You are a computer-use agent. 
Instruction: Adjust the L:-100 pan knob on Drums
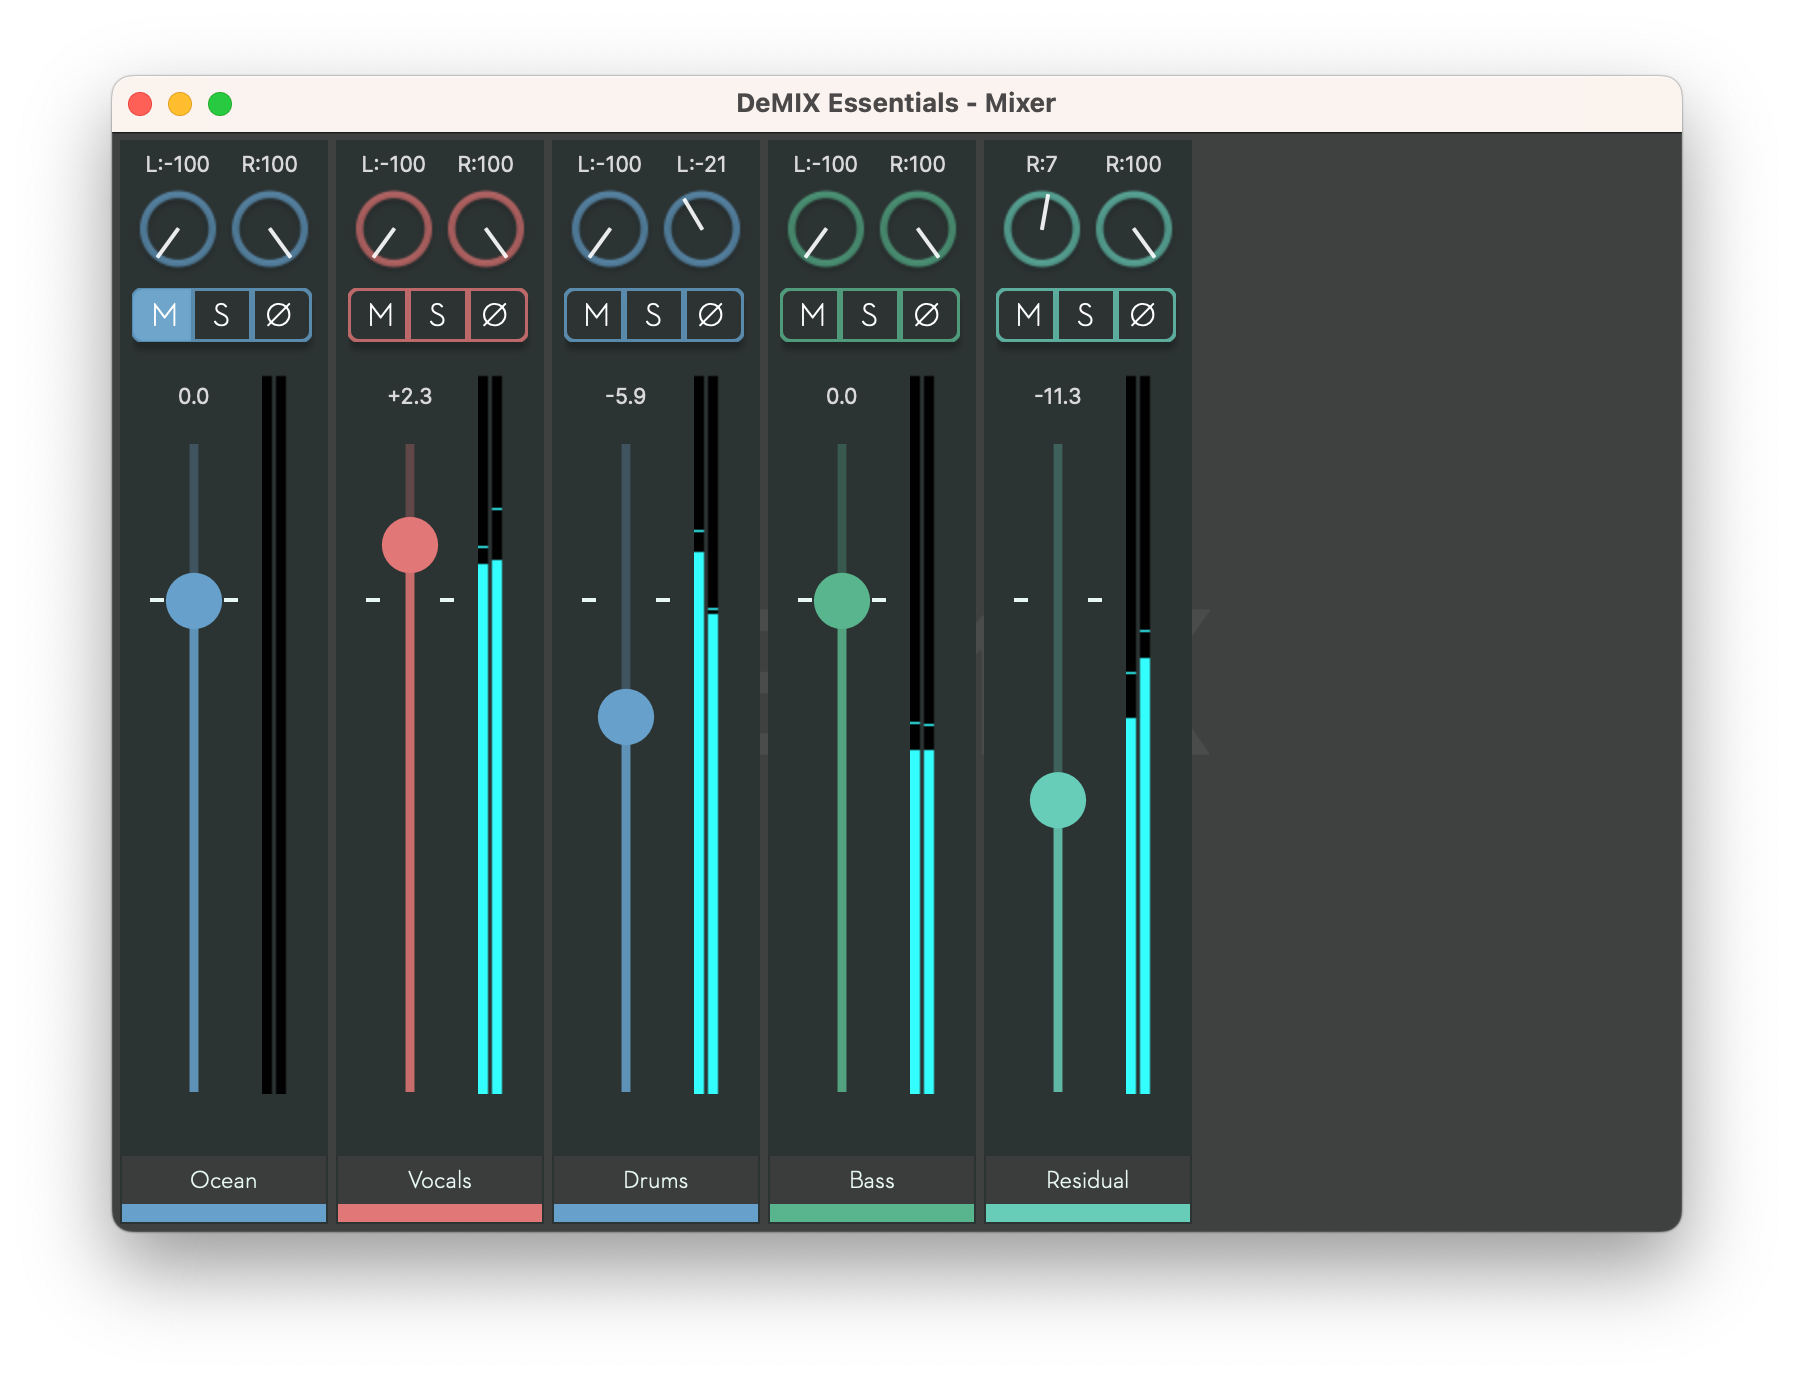tap(610, 230)
